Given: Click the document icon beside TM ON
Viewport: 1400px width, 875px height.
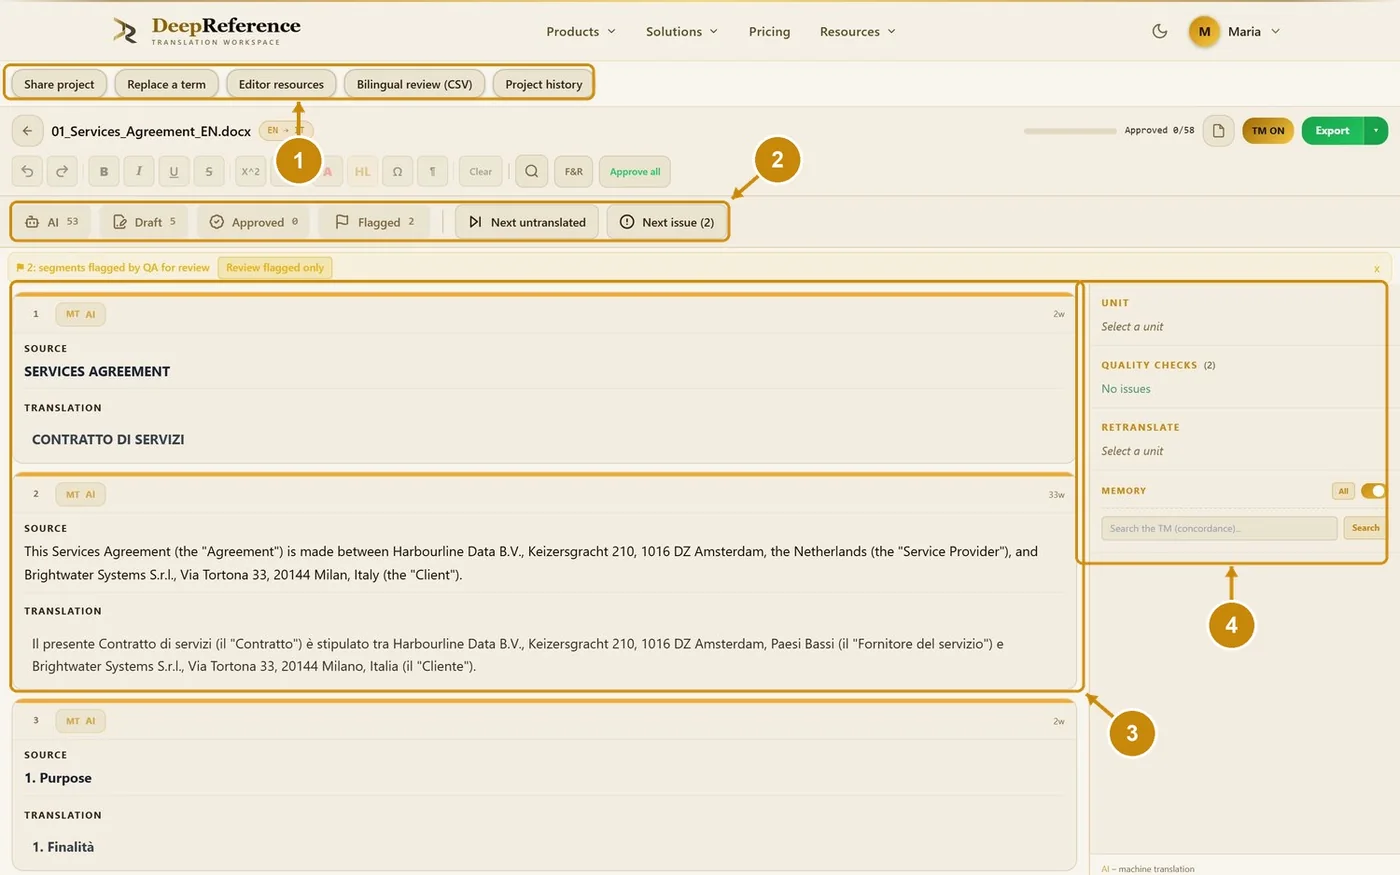Looking at the screenshot, I should 1218,131.
